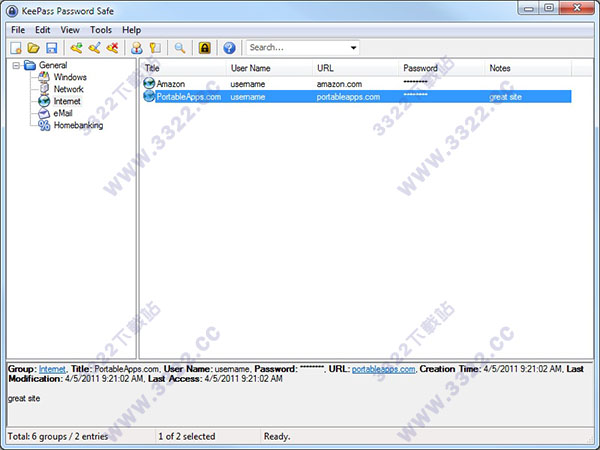
Task: Open the portableapps.com link in details pane
Action: [x=383, y=369]
